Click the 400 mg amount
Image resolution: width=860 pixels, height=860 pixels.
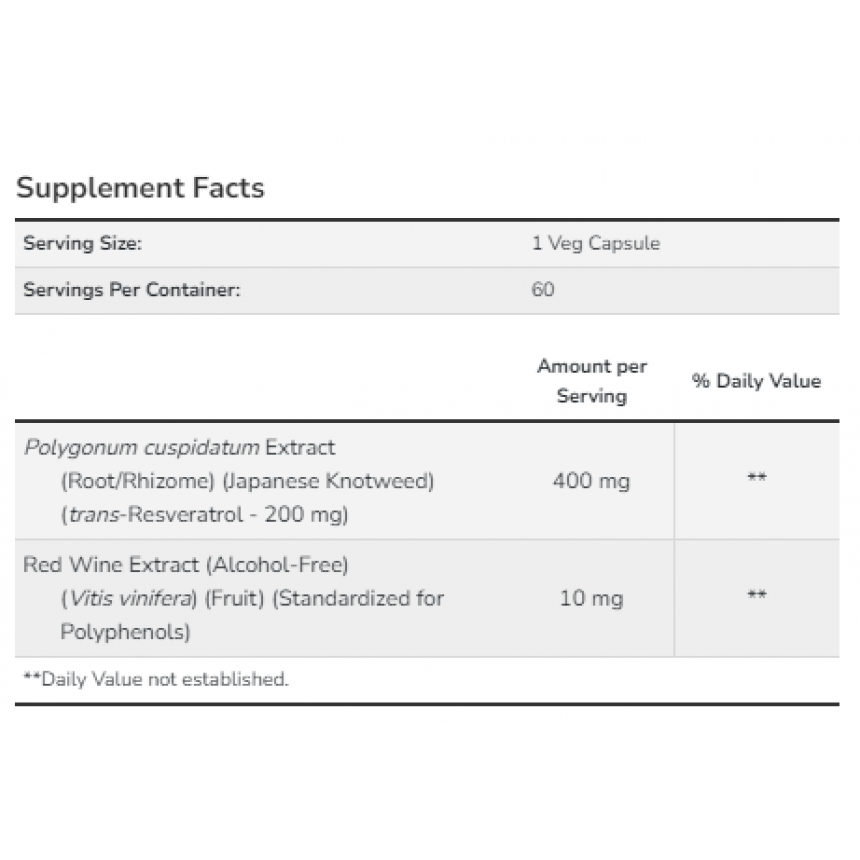click(x=591, y=481)
